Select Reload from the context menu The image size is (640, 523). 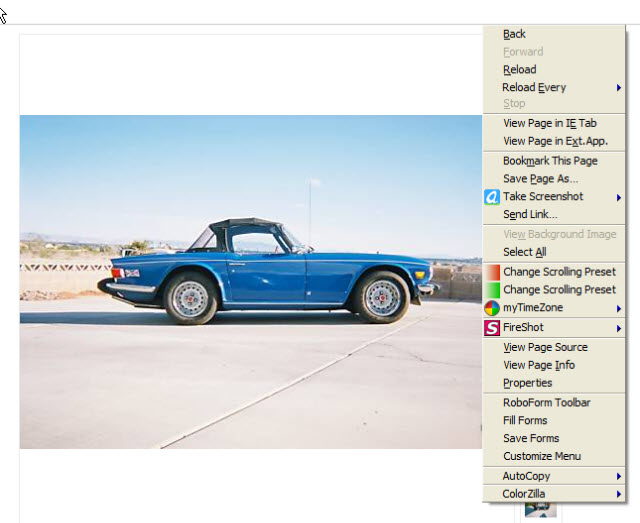click(x=519, y=70)
